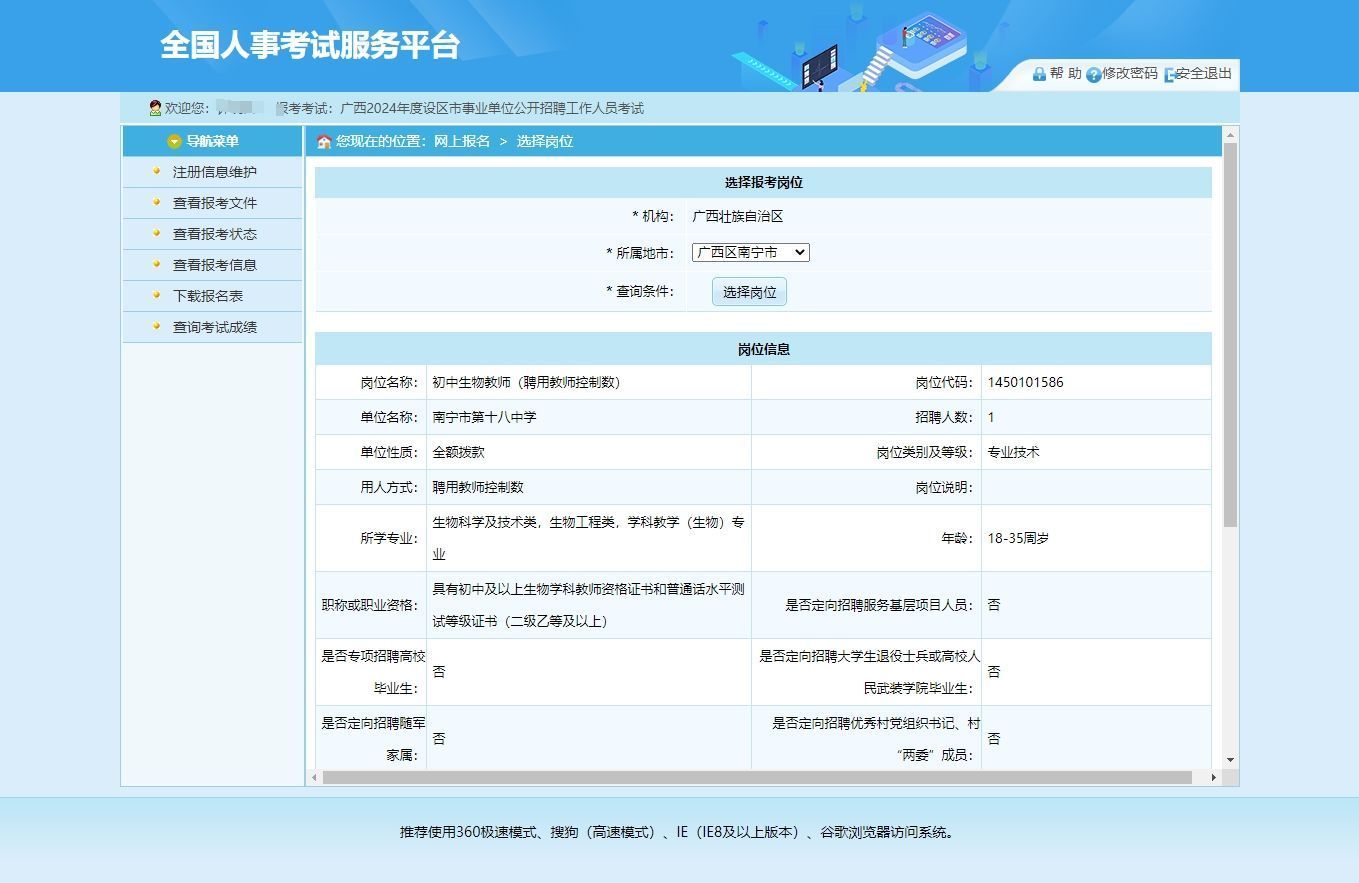This screenshot has height=883, width=1359.
Task: Open the 所属地市 dropdown showing 广西区南宁市
Action: 750,253
